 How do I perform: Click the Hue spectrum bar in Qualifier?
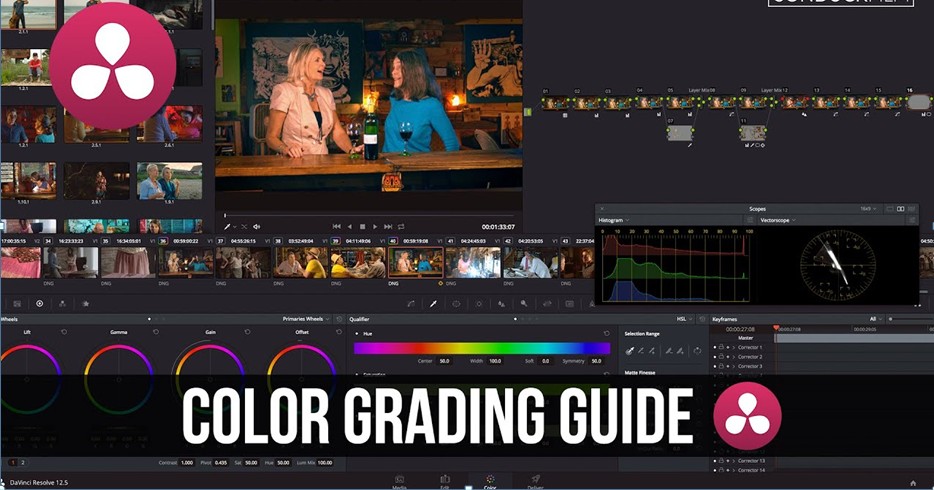pyautogui.click(x=481, y=348)
